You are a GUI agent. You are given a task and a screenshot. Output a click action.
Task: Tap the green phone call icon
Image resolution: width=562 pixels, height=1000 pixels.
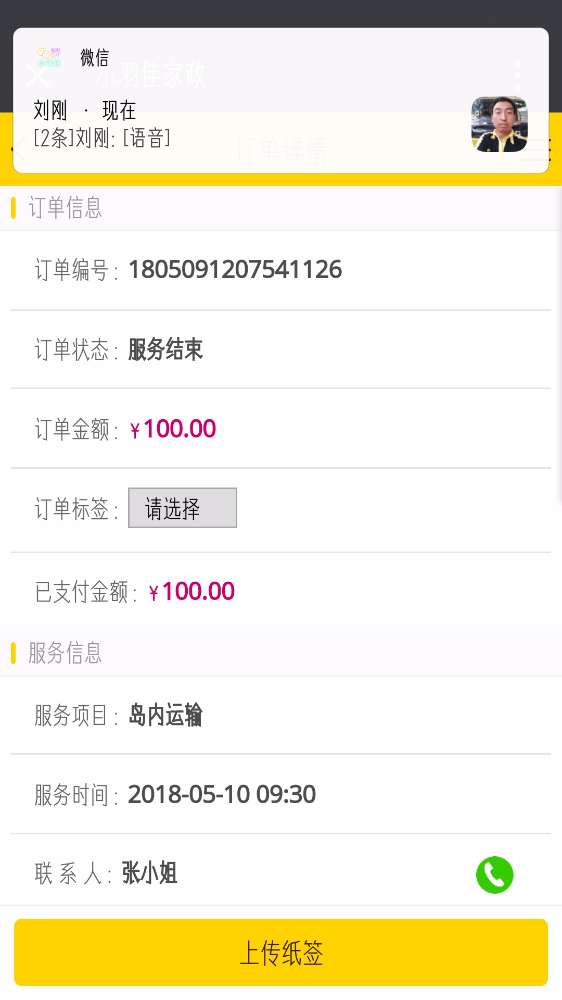click(494, 874)
